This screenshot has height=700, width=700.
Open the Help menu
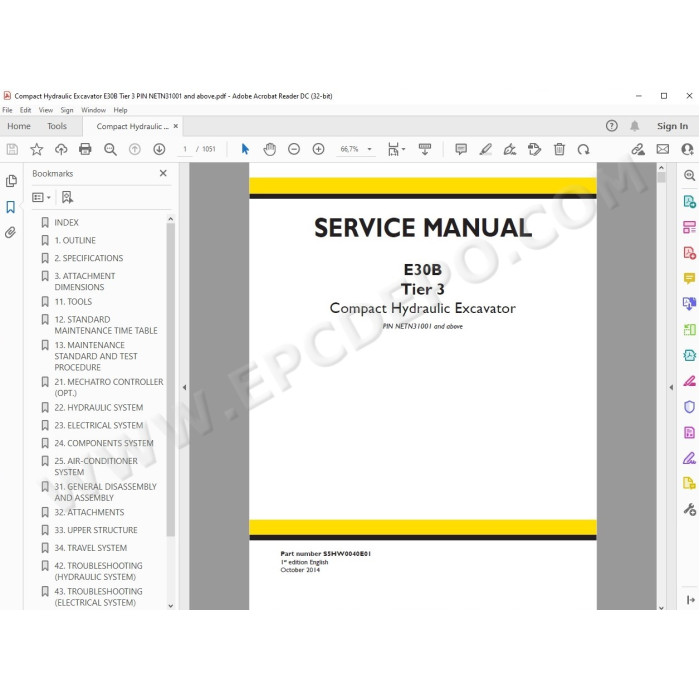click(120, 110)
